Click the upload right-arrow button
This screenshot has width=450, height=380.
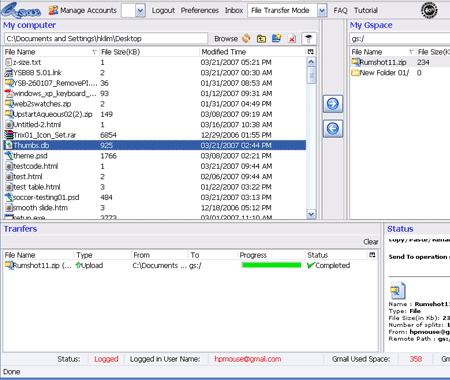[x=333, y=104]
